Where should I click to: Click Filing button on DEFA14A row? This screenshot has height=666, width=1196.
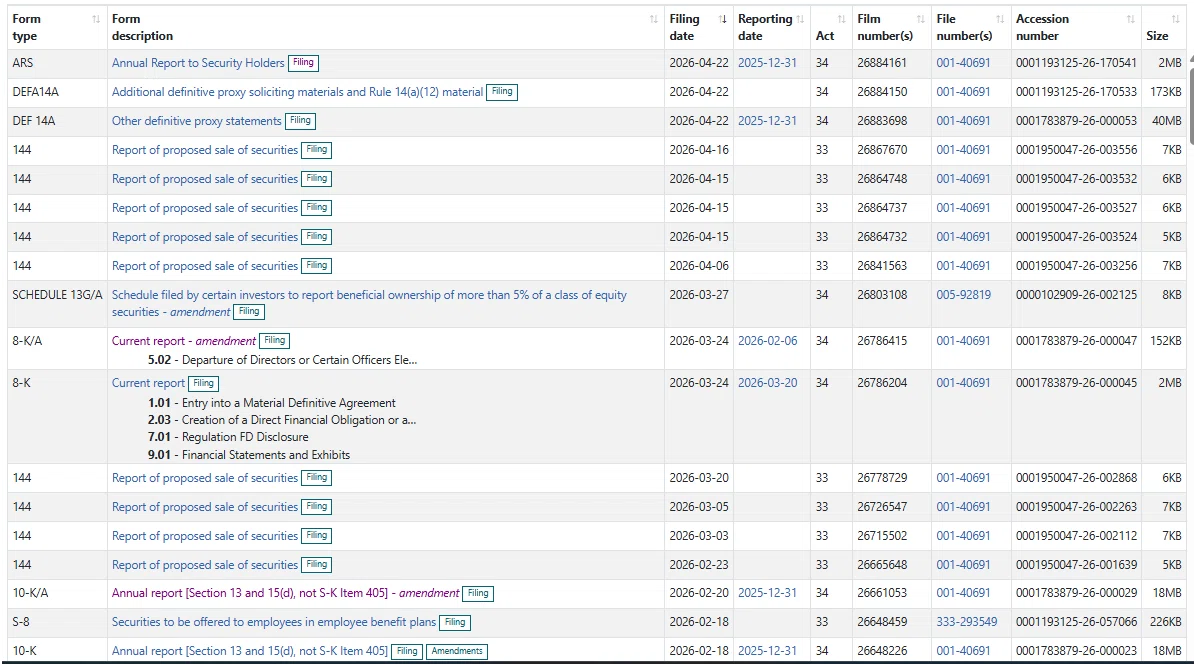coord(502,92)
